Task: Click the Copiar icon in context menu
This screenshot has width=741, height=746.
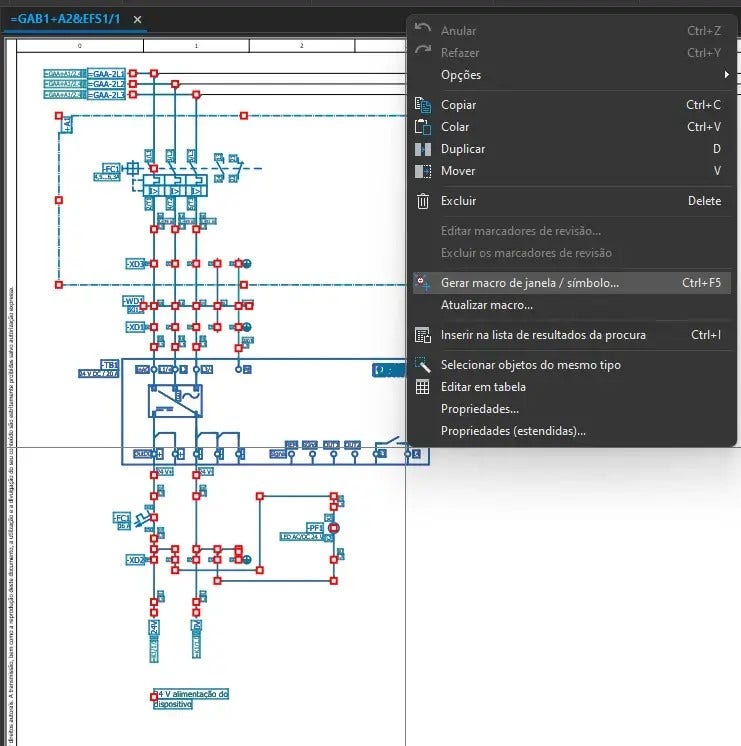Action: 422,105
